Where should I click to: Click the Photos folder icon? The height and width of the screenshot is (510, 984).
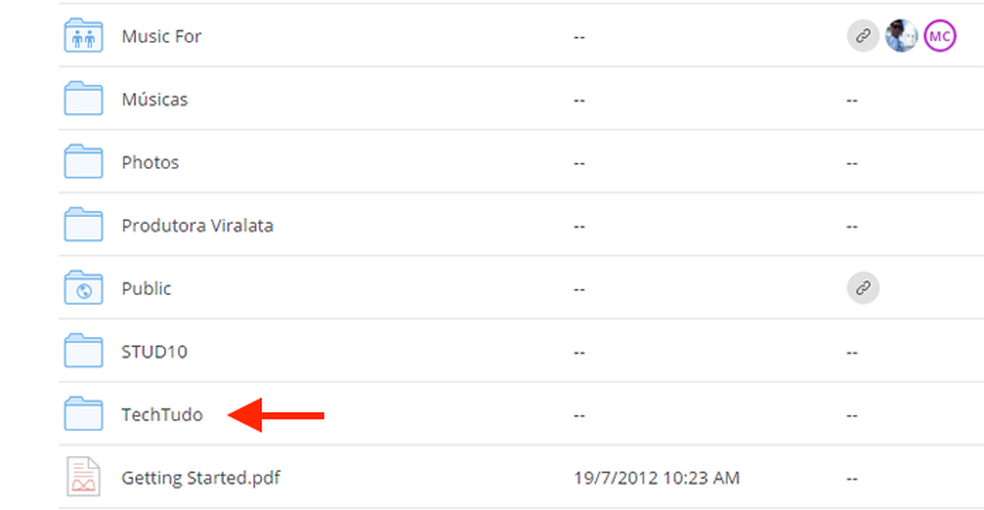(x=83, y=162)
